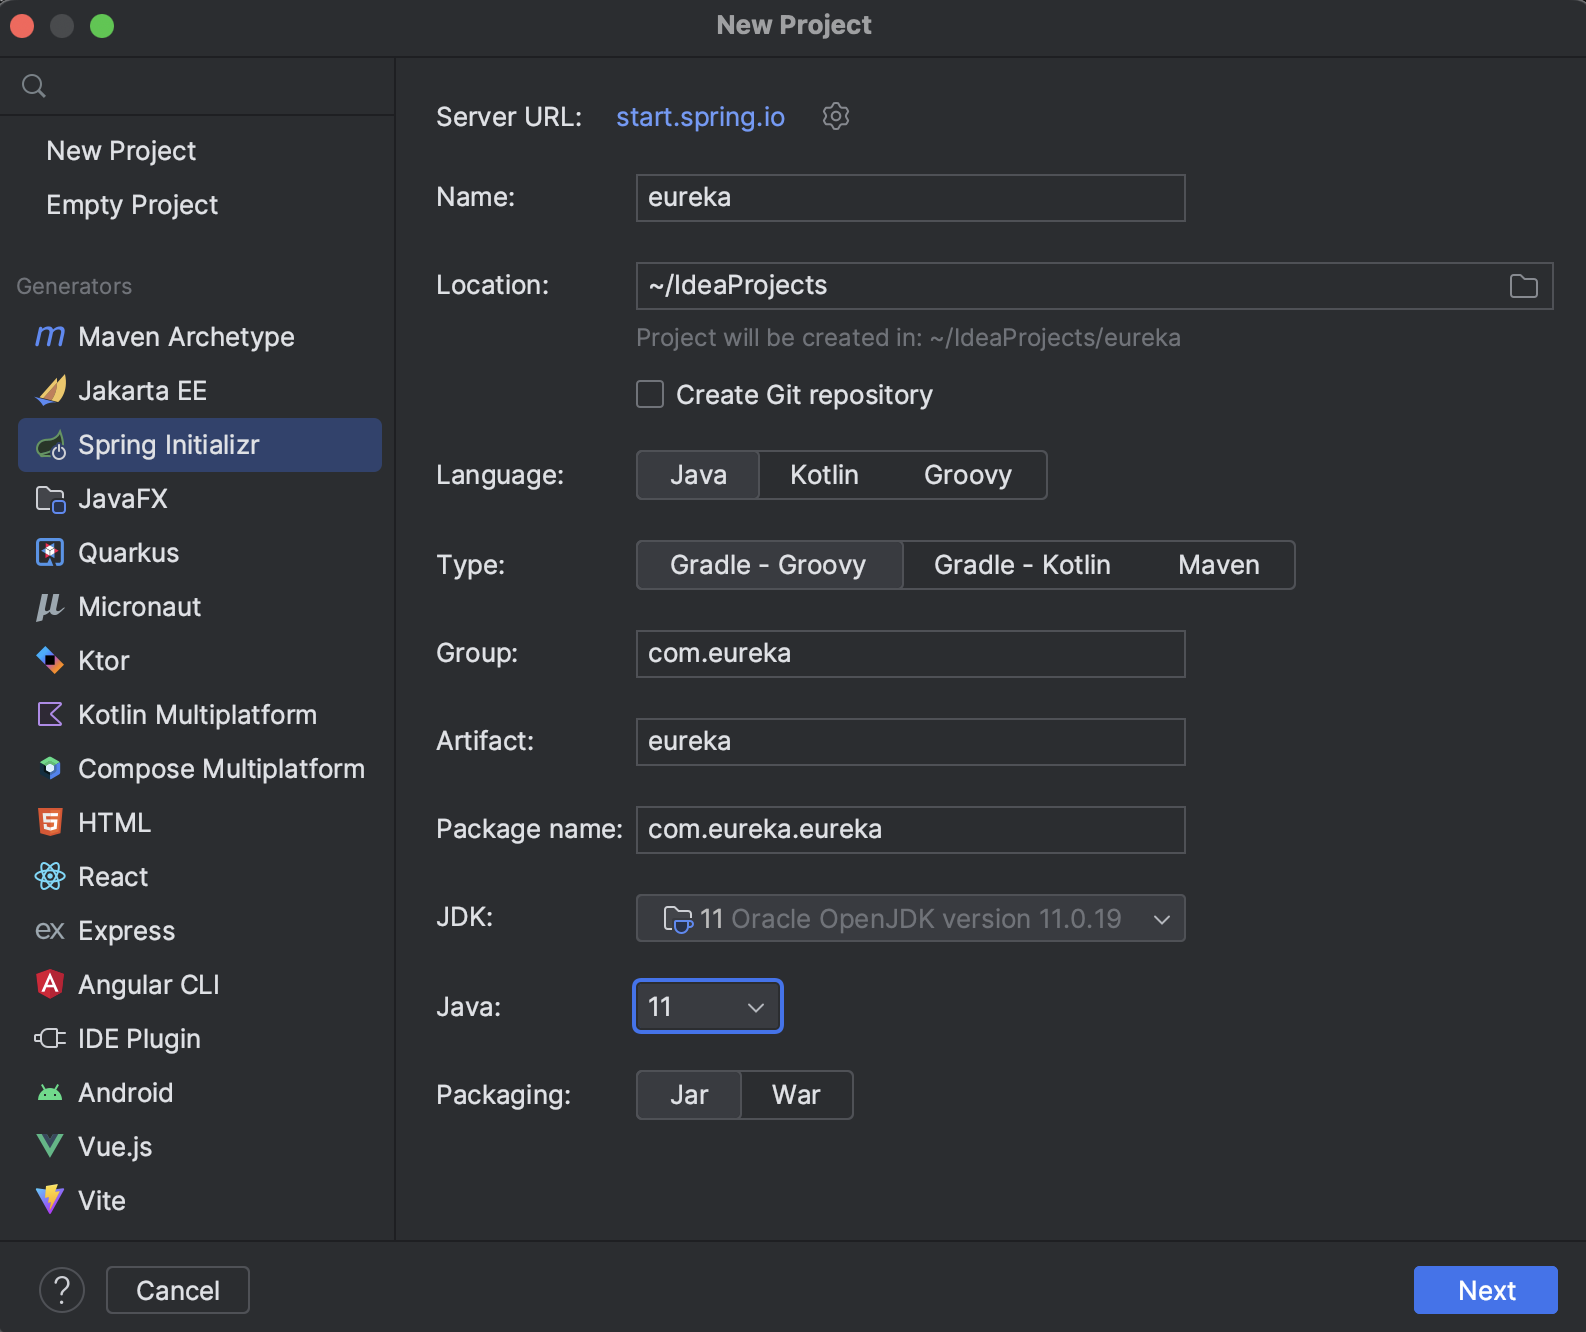
Task: Select Vite generator
Action: [x=200, y=1201]
